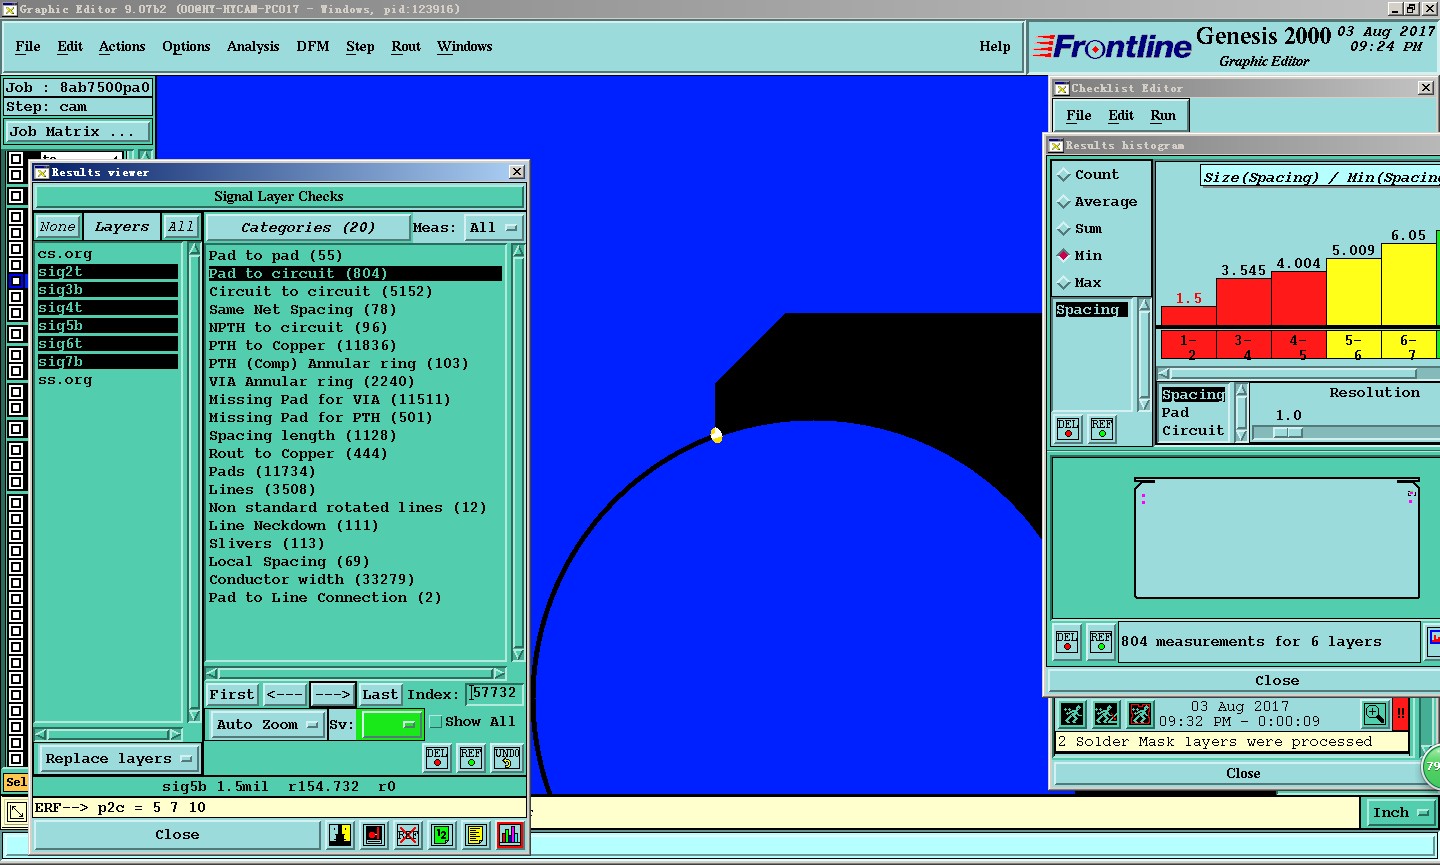This screenshot has width=1440, height=865.
Task: Enable the Show All checkbox
Action: point(435,722)
